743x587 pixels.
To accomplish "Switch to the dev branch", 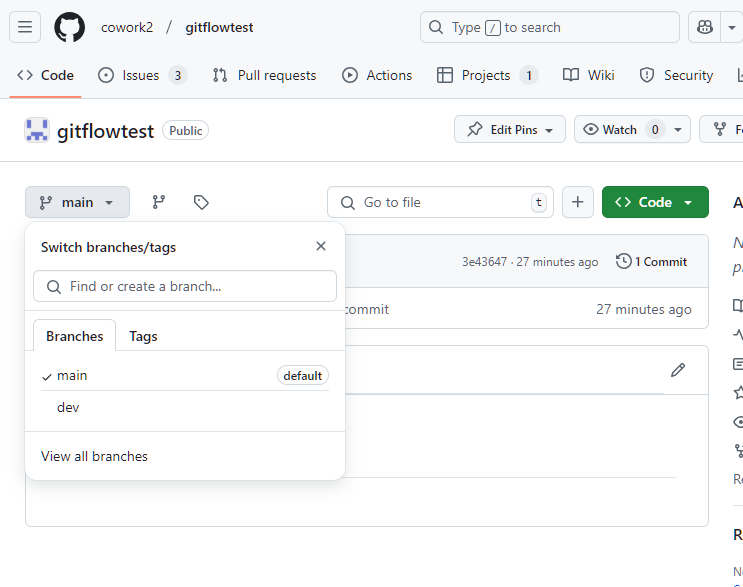I will click(x=185, y=407).
